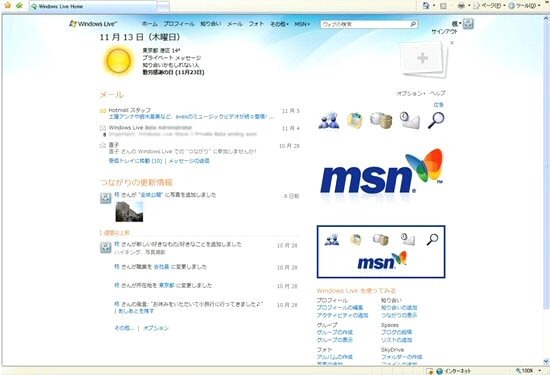550x375 pixels.
Task: Click envelope icon beside Windows Live mail
Action: point(103,128)
